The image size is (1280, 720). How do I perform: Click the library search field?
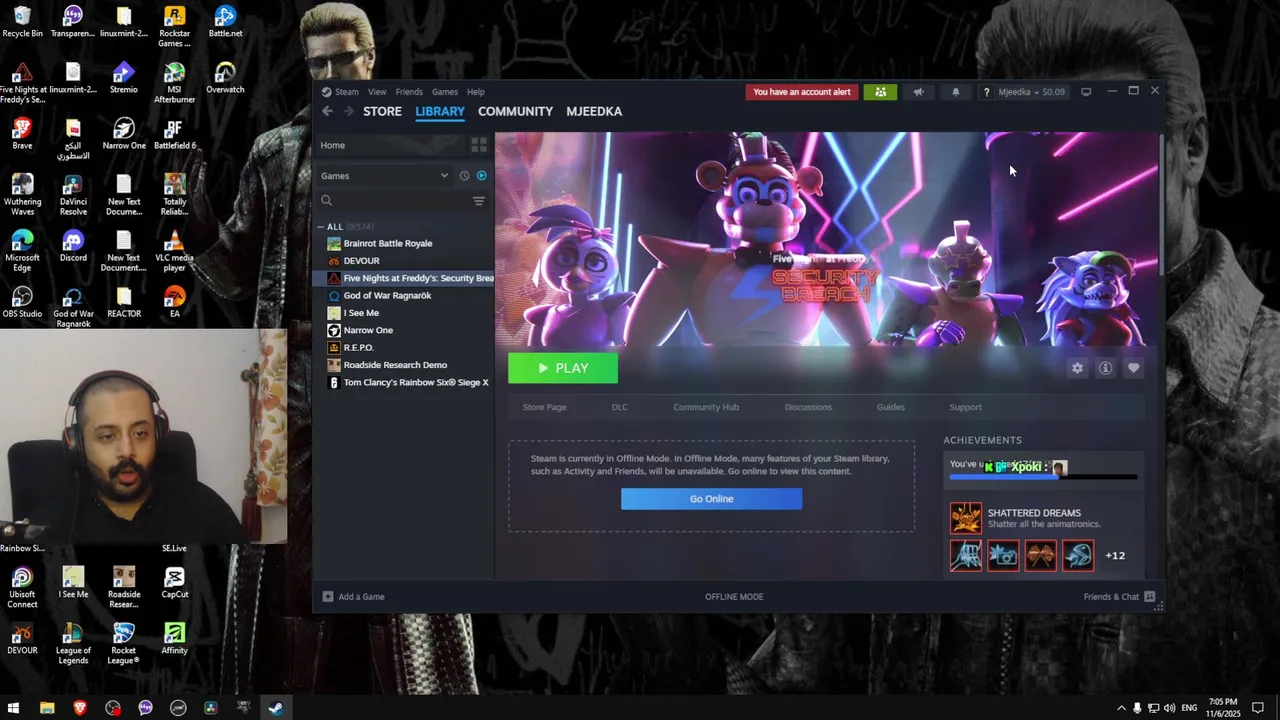click(392, 201)
